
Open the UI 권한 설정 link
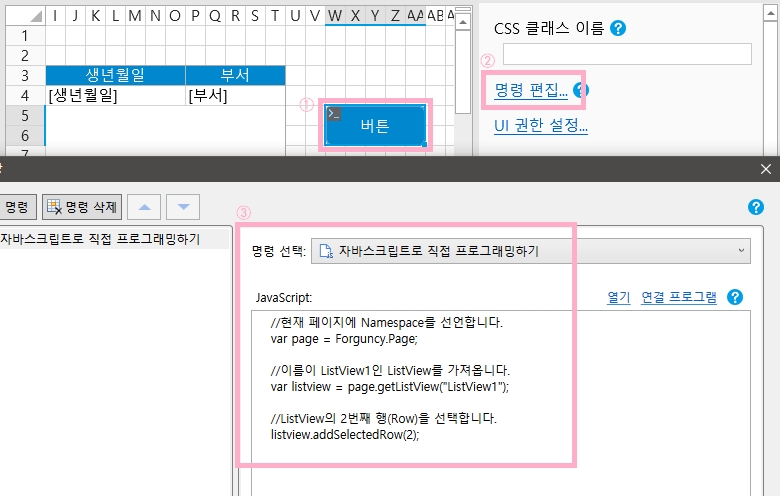540,126
